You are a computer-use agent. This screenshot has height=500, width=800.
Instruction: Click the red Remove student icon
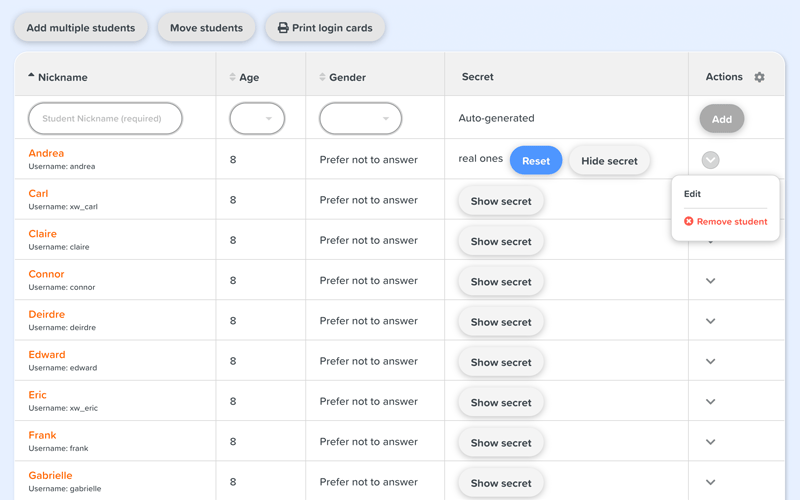pos(689,222)
